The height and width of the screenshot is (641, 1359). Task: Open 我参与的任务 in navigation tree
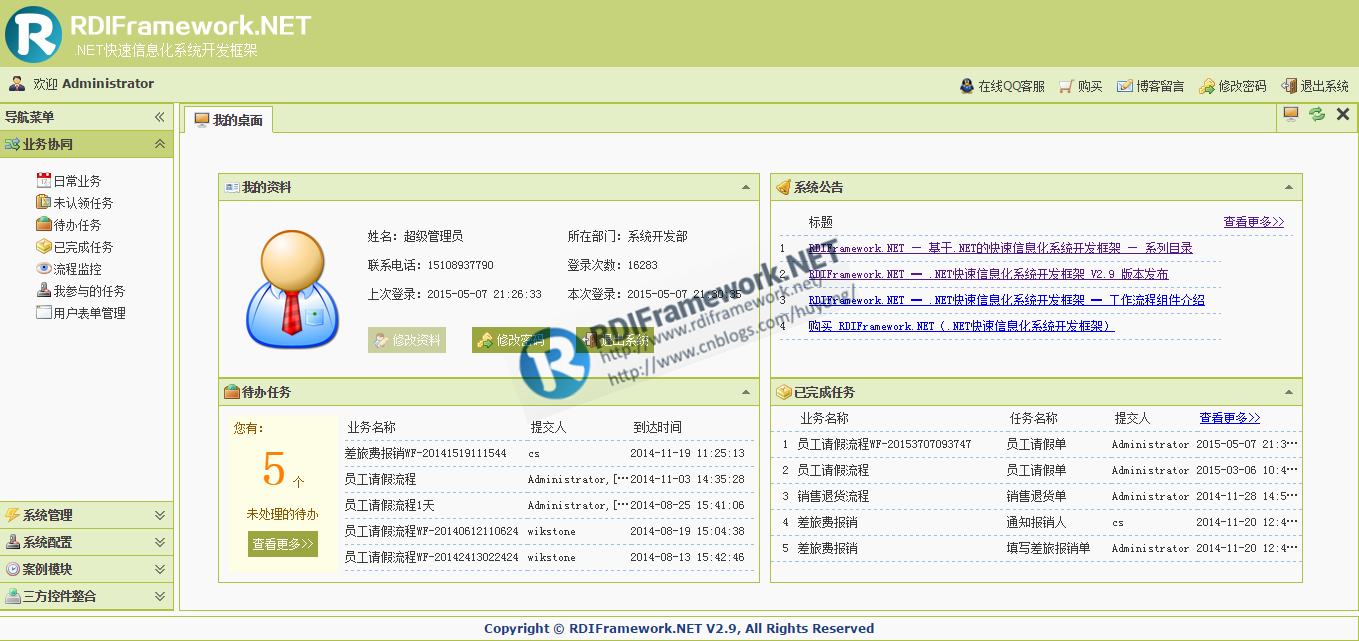(x=89, y=291)
